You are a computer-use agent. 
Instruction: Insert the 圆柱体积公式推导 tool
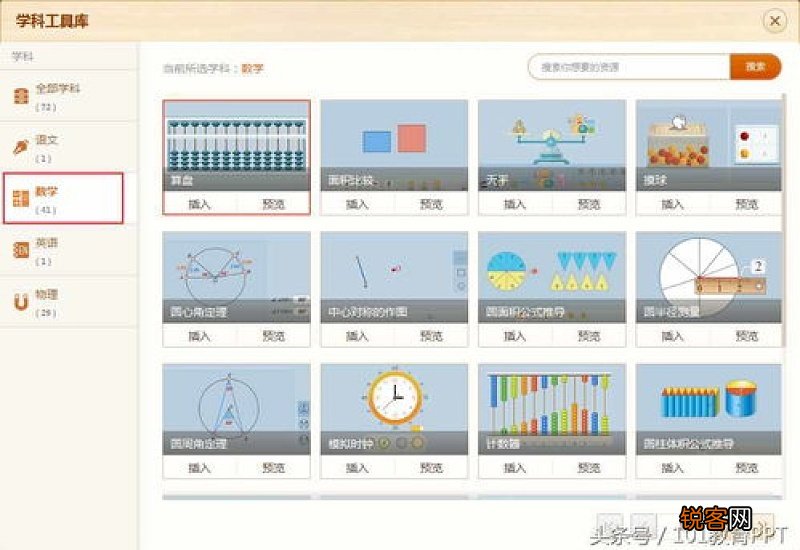point(672,467)
